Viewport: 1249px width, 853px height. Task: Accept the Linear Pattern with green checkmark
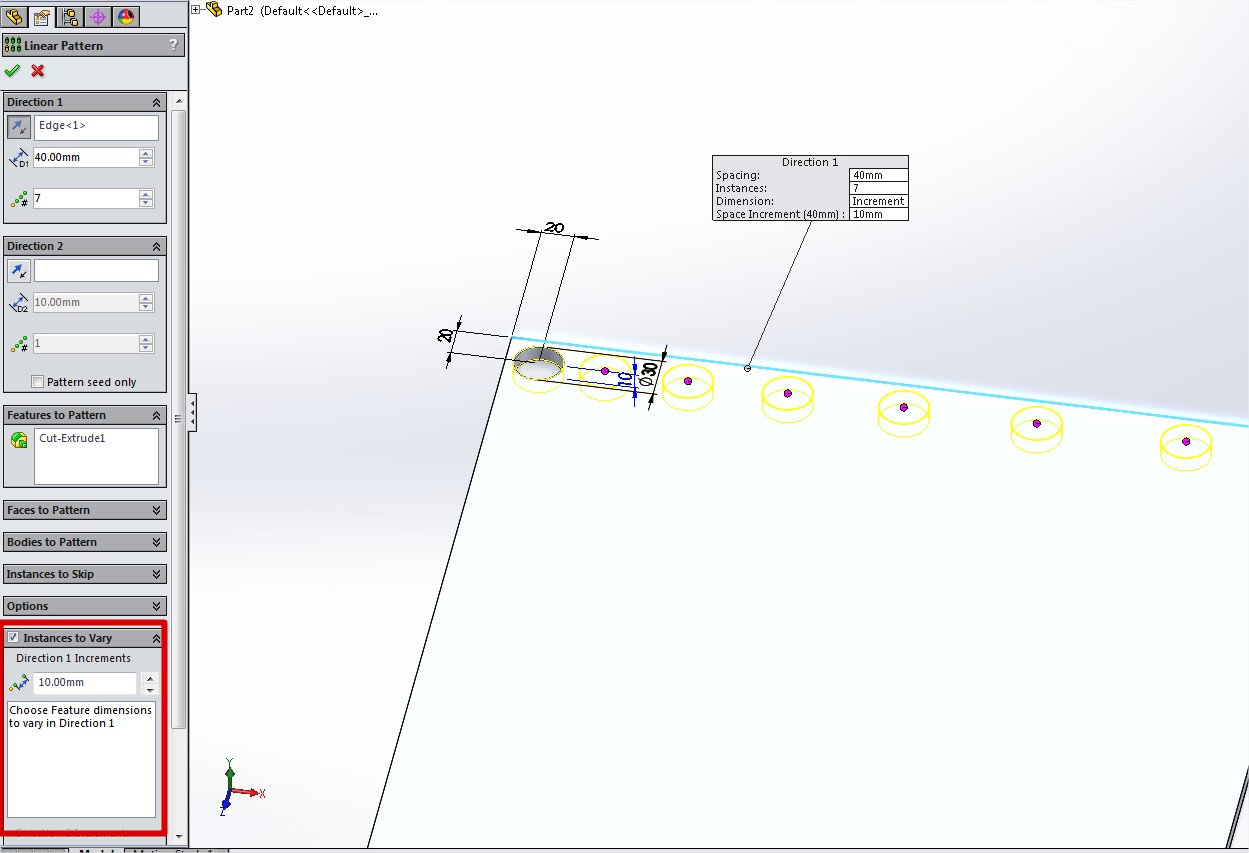(12, 71)
